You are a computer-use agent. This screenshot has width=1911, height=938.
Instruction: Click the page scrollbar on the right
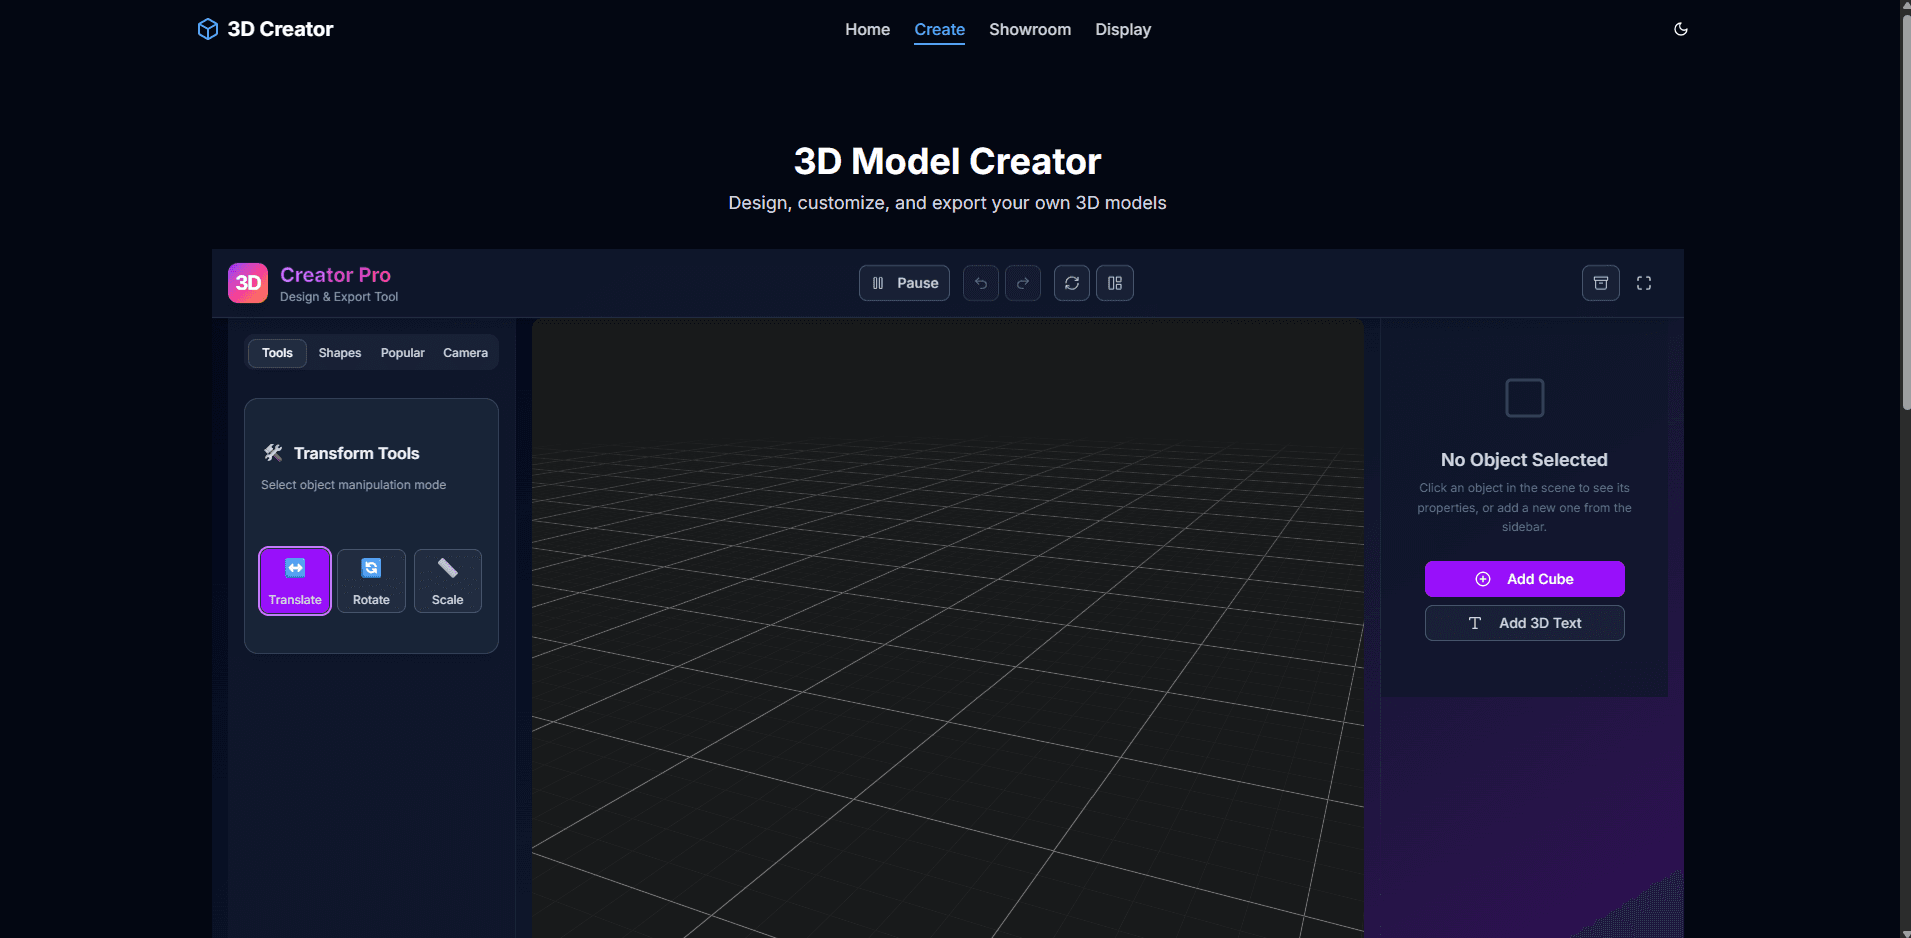coord(1904,200)
